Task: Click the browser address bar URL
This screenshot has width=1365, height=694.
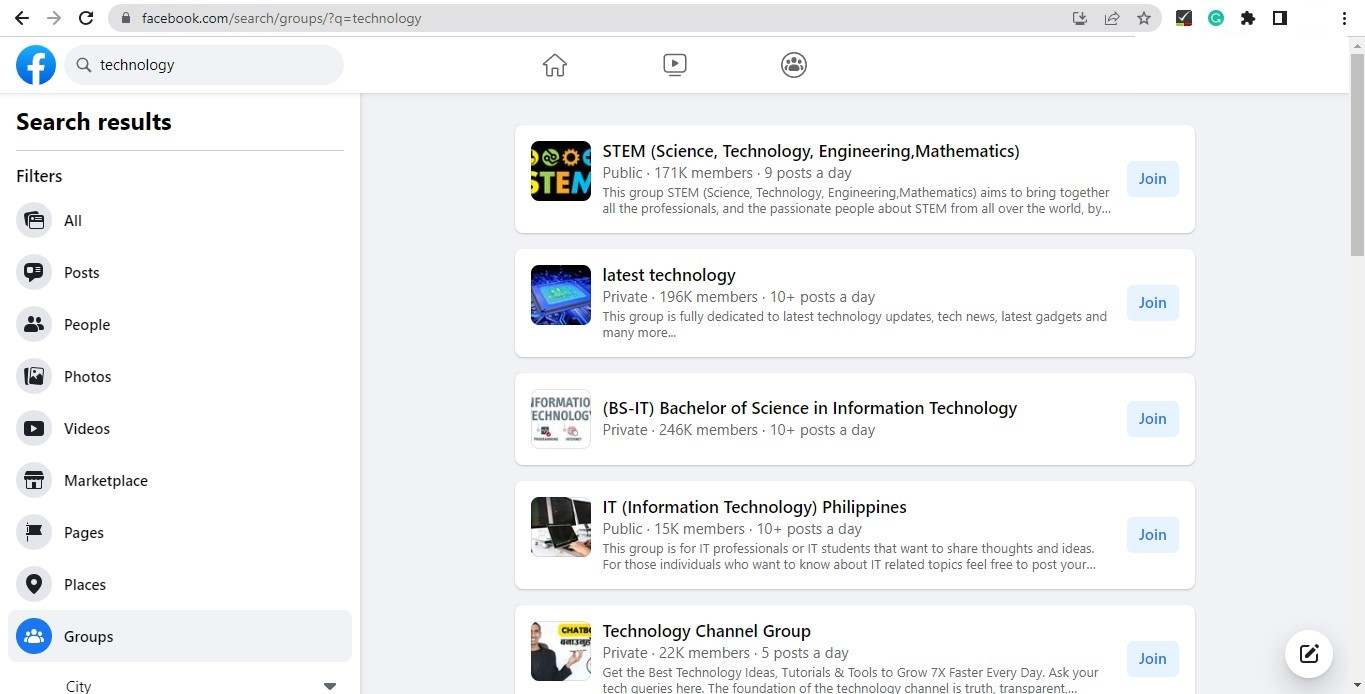Action: 281,18
